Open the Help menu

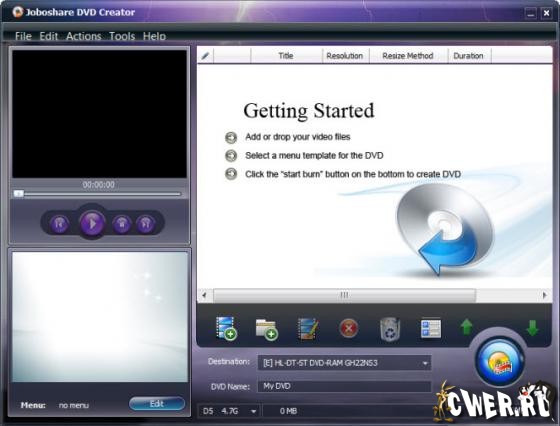(x=154, y=36)
